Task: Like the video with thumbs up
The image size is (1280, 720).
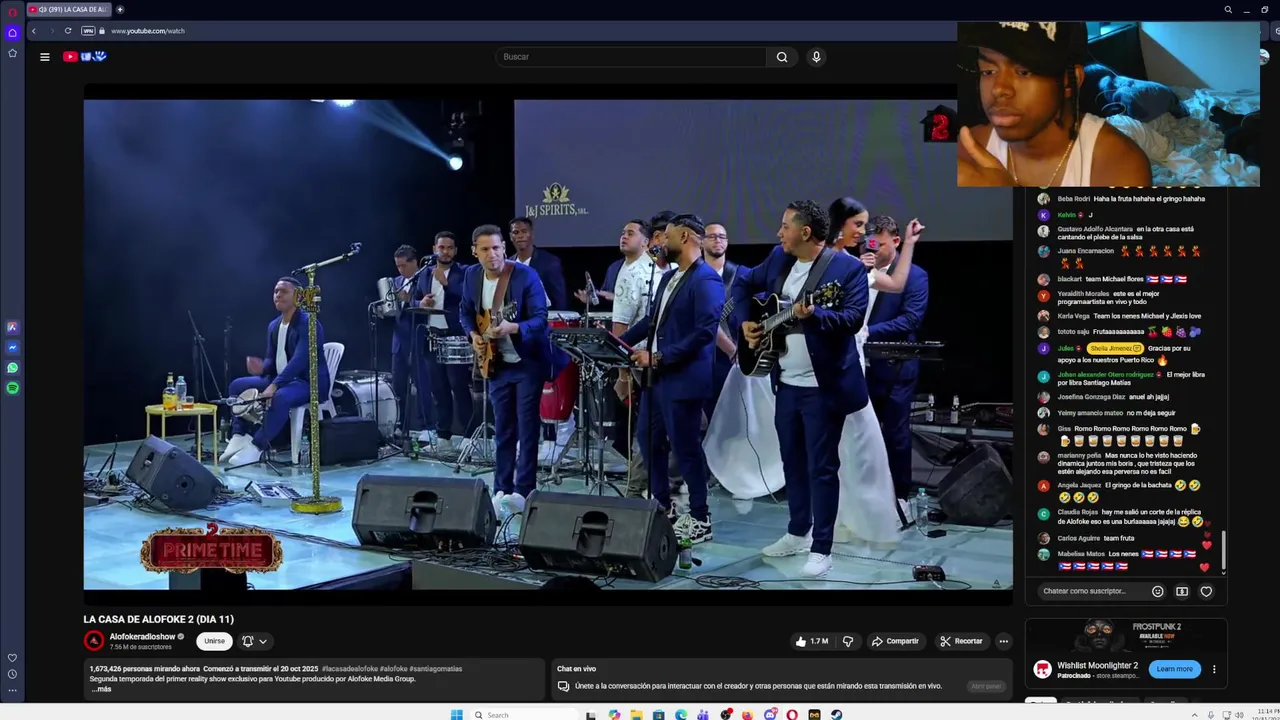Action: tap(812, 641)
